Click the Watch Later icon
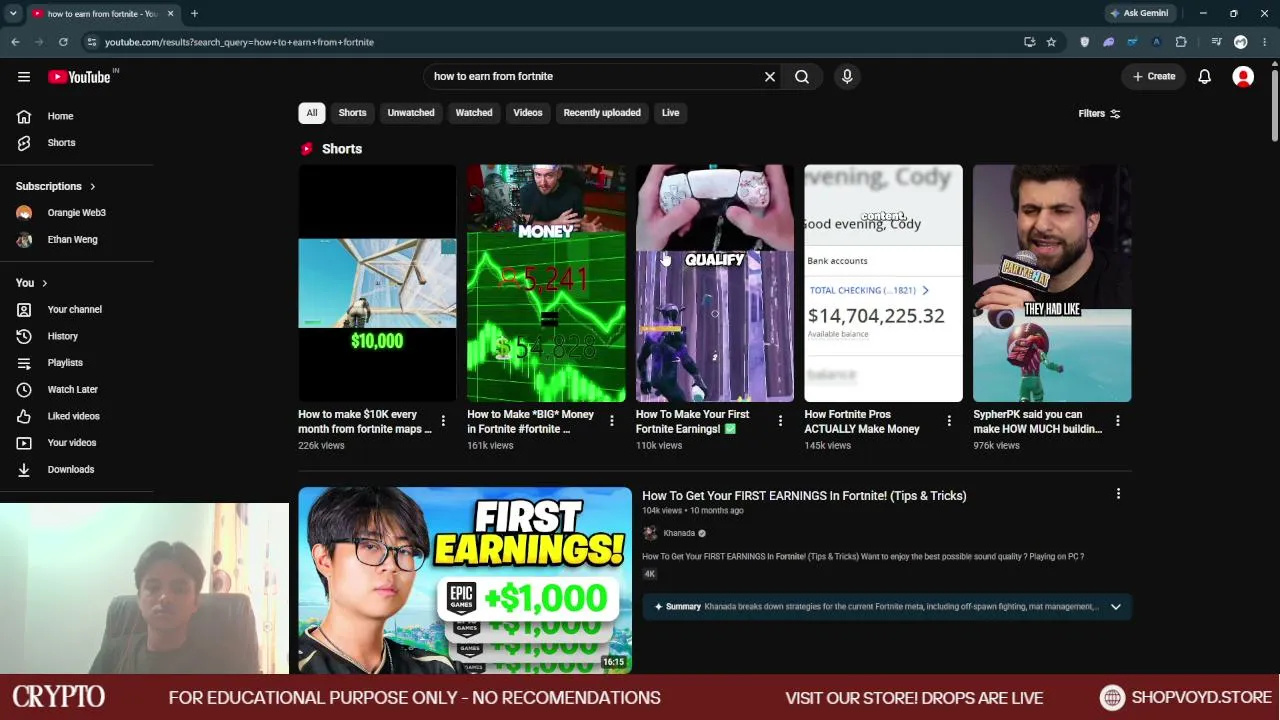Viewport: 1280px width, 720px height. 24,389
